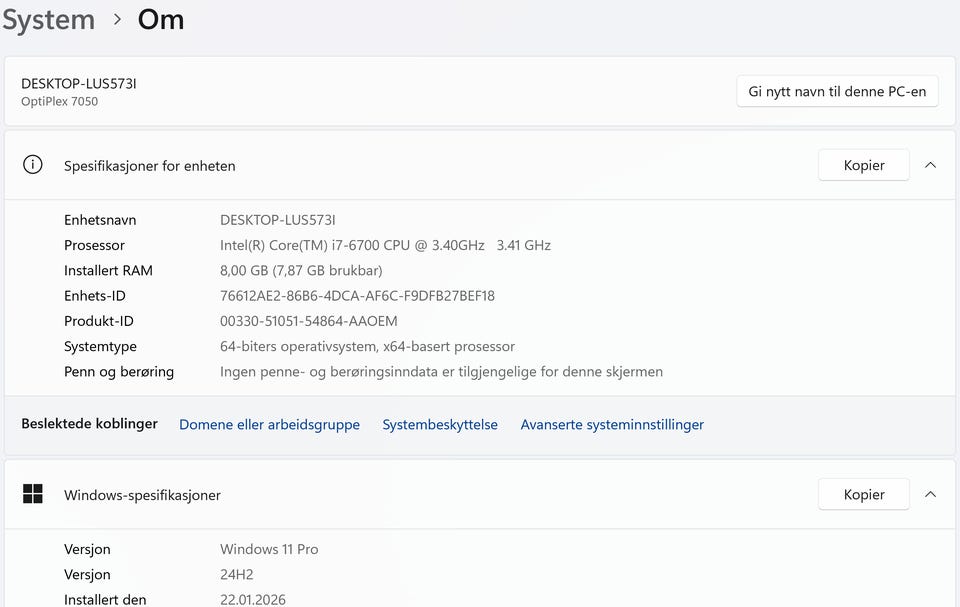This screenshot has height=607, width=960.
Task: Click the Om breadcrumb title
Action: point(160,20)
